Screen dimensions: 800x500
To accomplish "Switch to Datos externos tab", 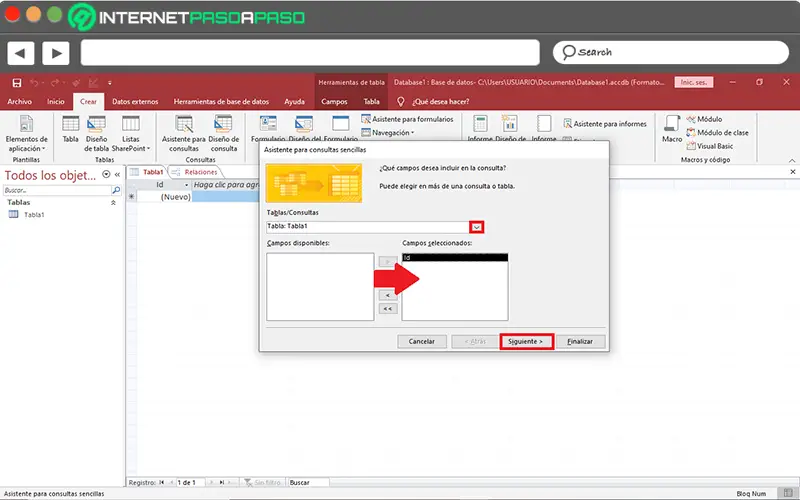I will 135,102.
